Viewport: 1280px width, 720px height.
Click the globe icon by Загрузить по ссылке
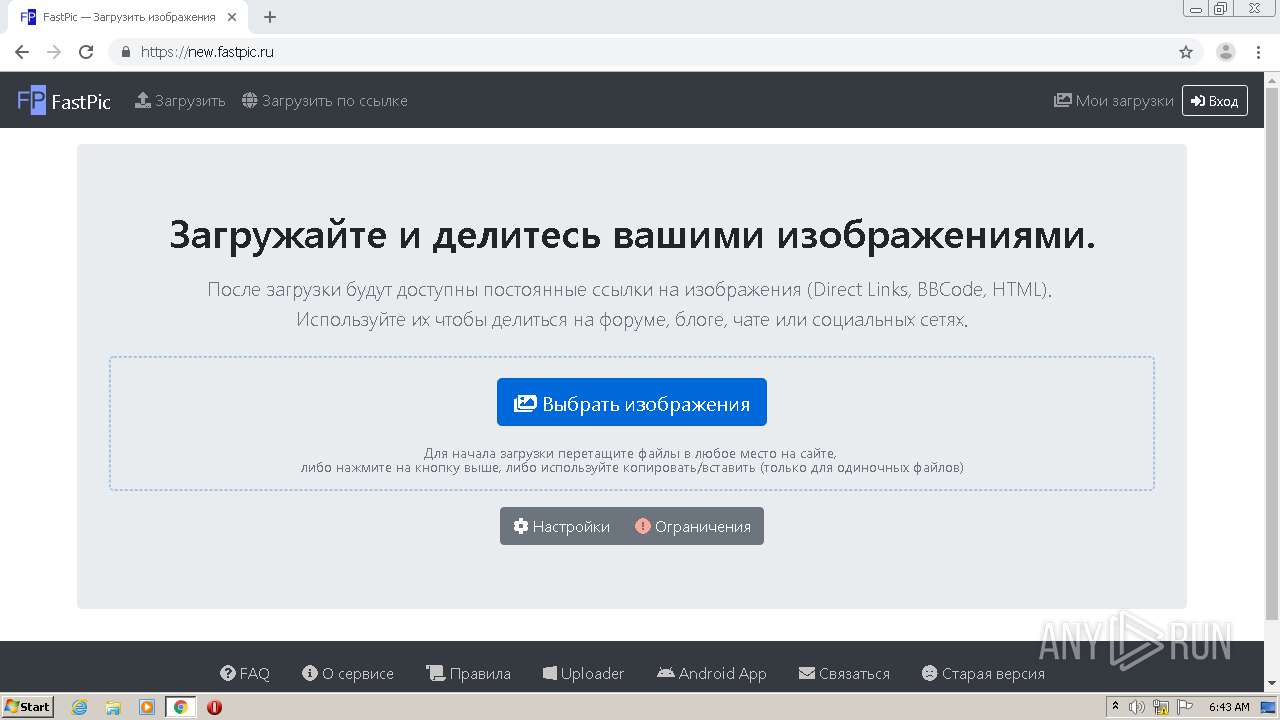pyautogui.click(x=250, y=100)
